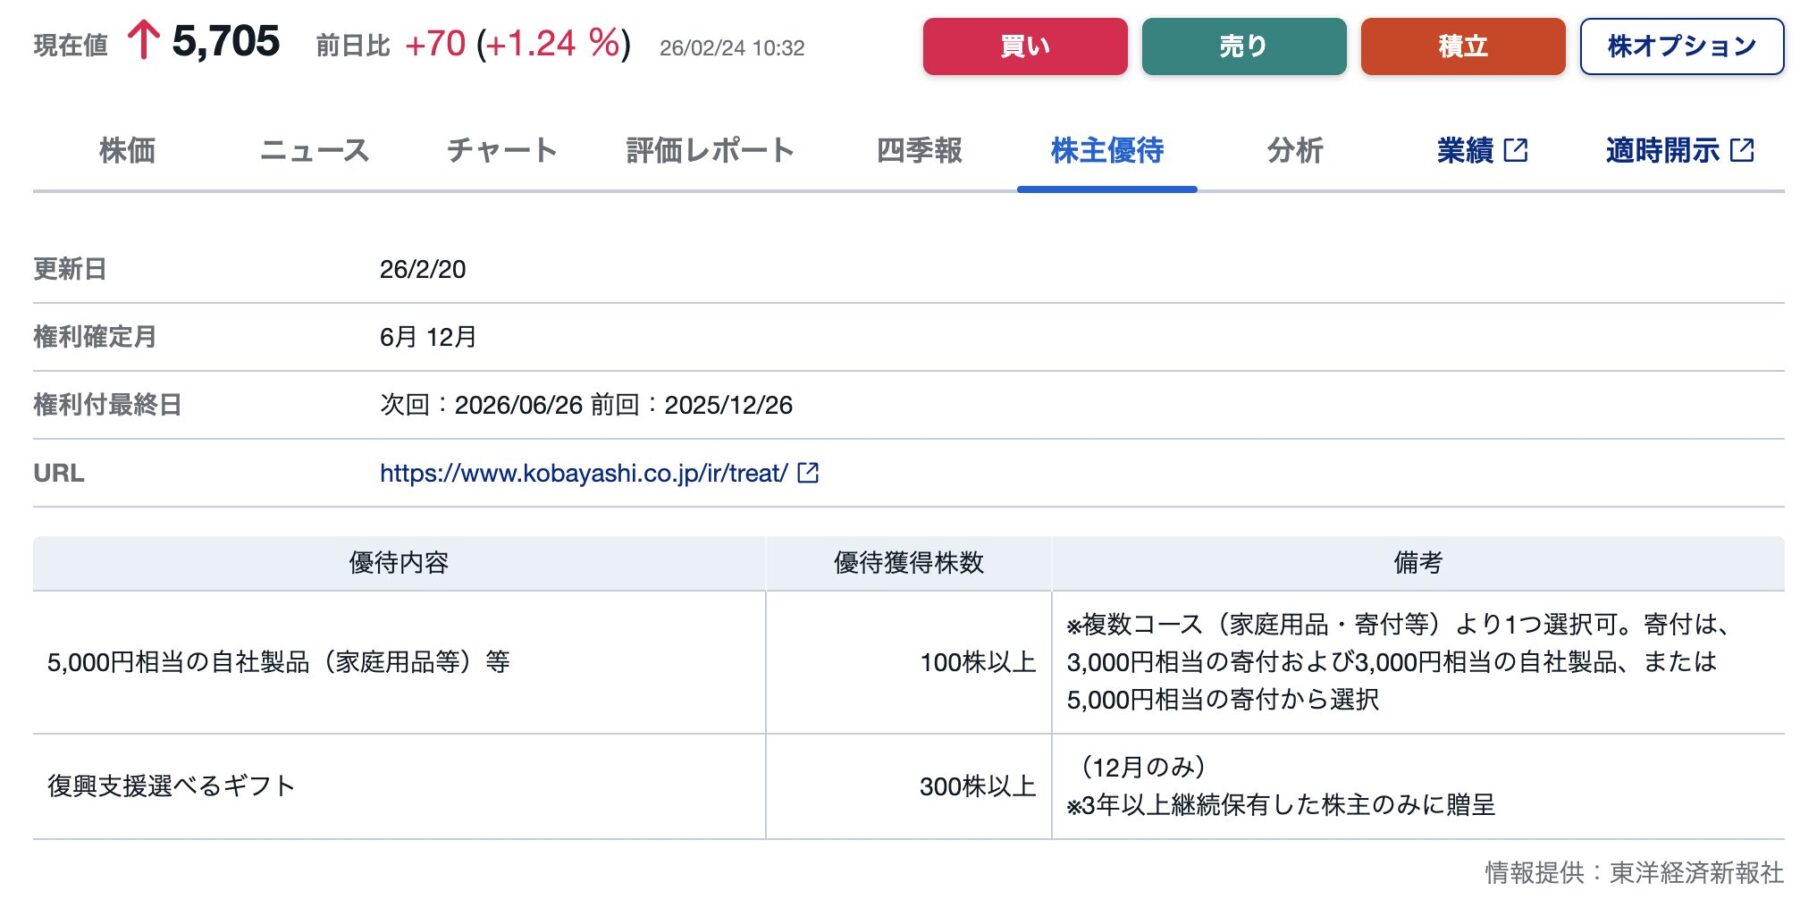Screen dimensions: 1800x899
Task: Click the external-link icon beside 業績
Action: coord(1516,151)
